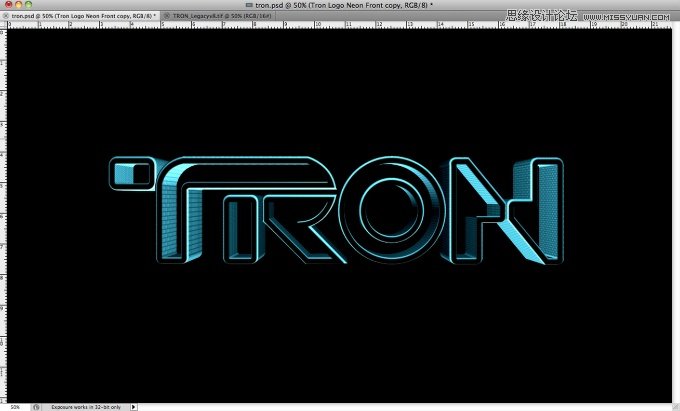Click the red close window button
Viewport: 680px width, 411px height.
click(8, 4)
